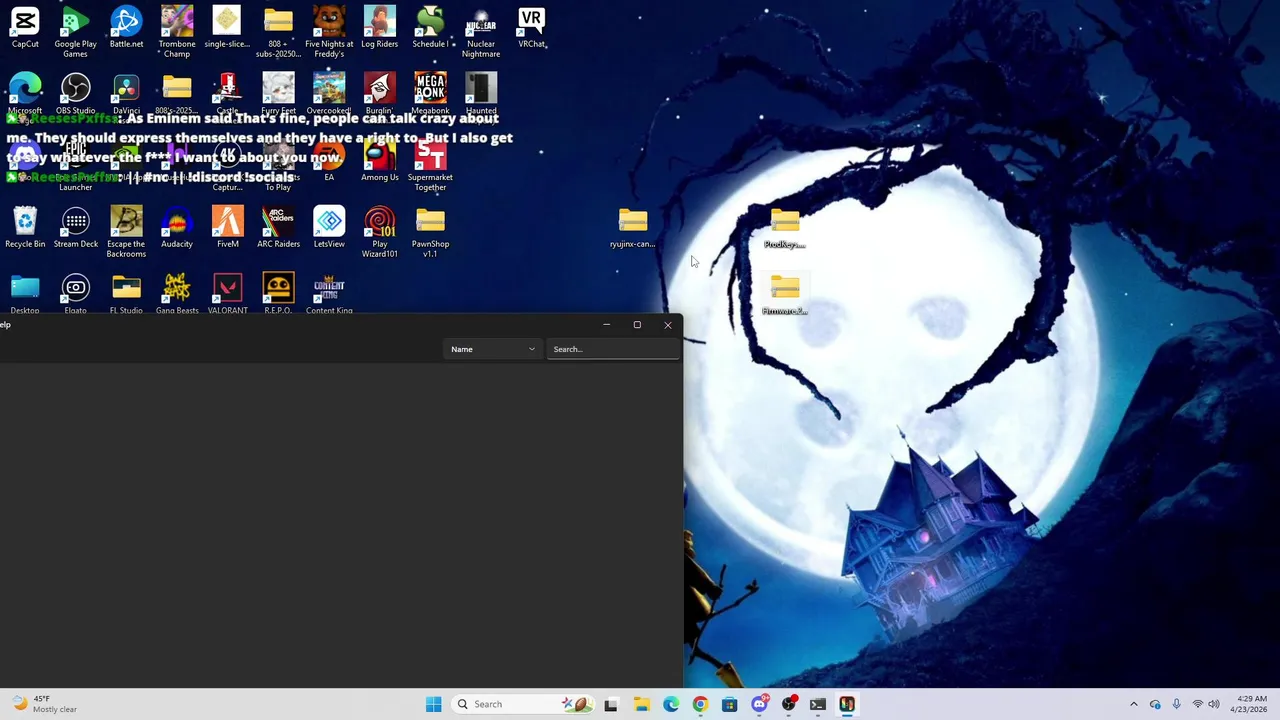Open the CapCut desktop shortcut
Viewport: 1280px width, 720px height.
(x=25, y=28)
